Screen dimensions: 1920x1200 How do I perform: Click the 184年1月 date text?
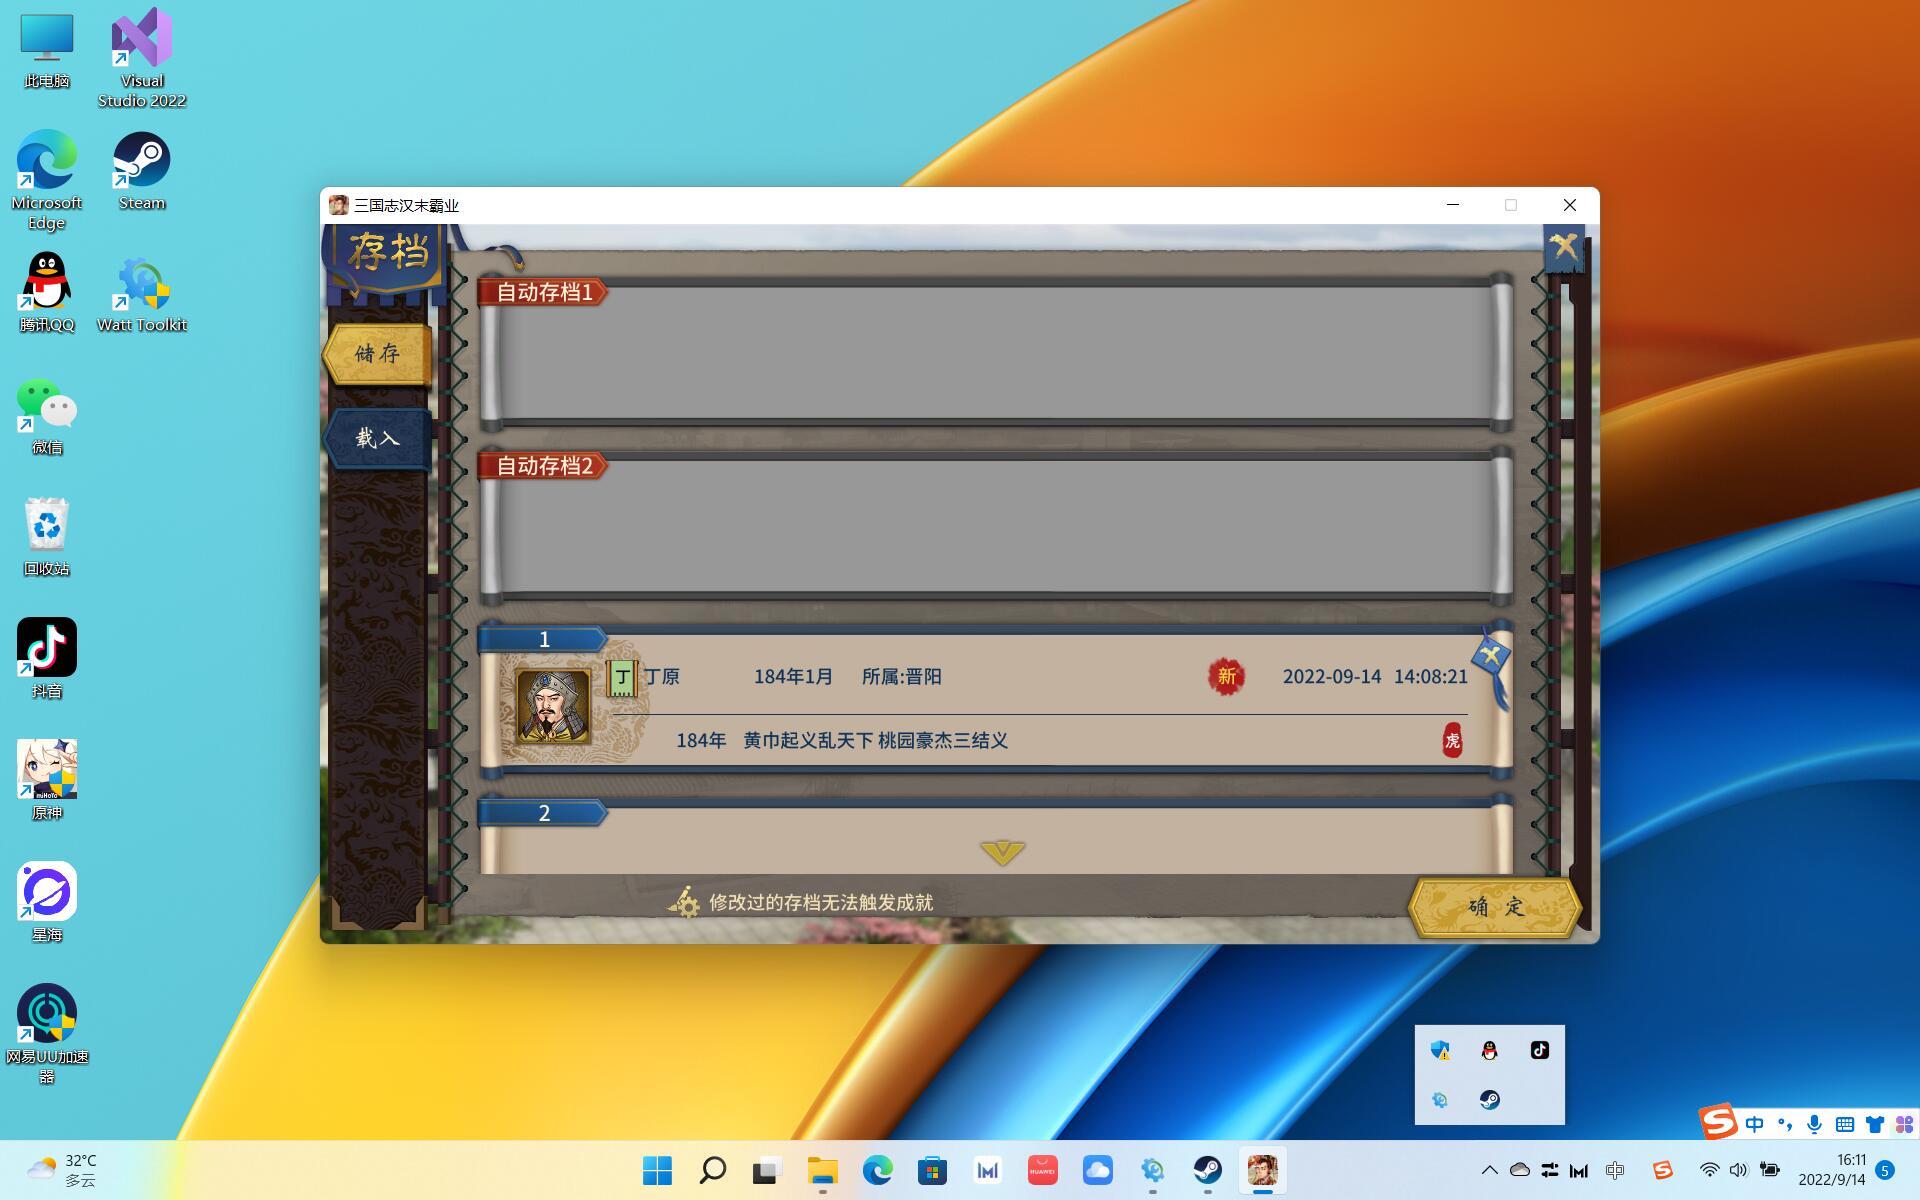(793, 677)
